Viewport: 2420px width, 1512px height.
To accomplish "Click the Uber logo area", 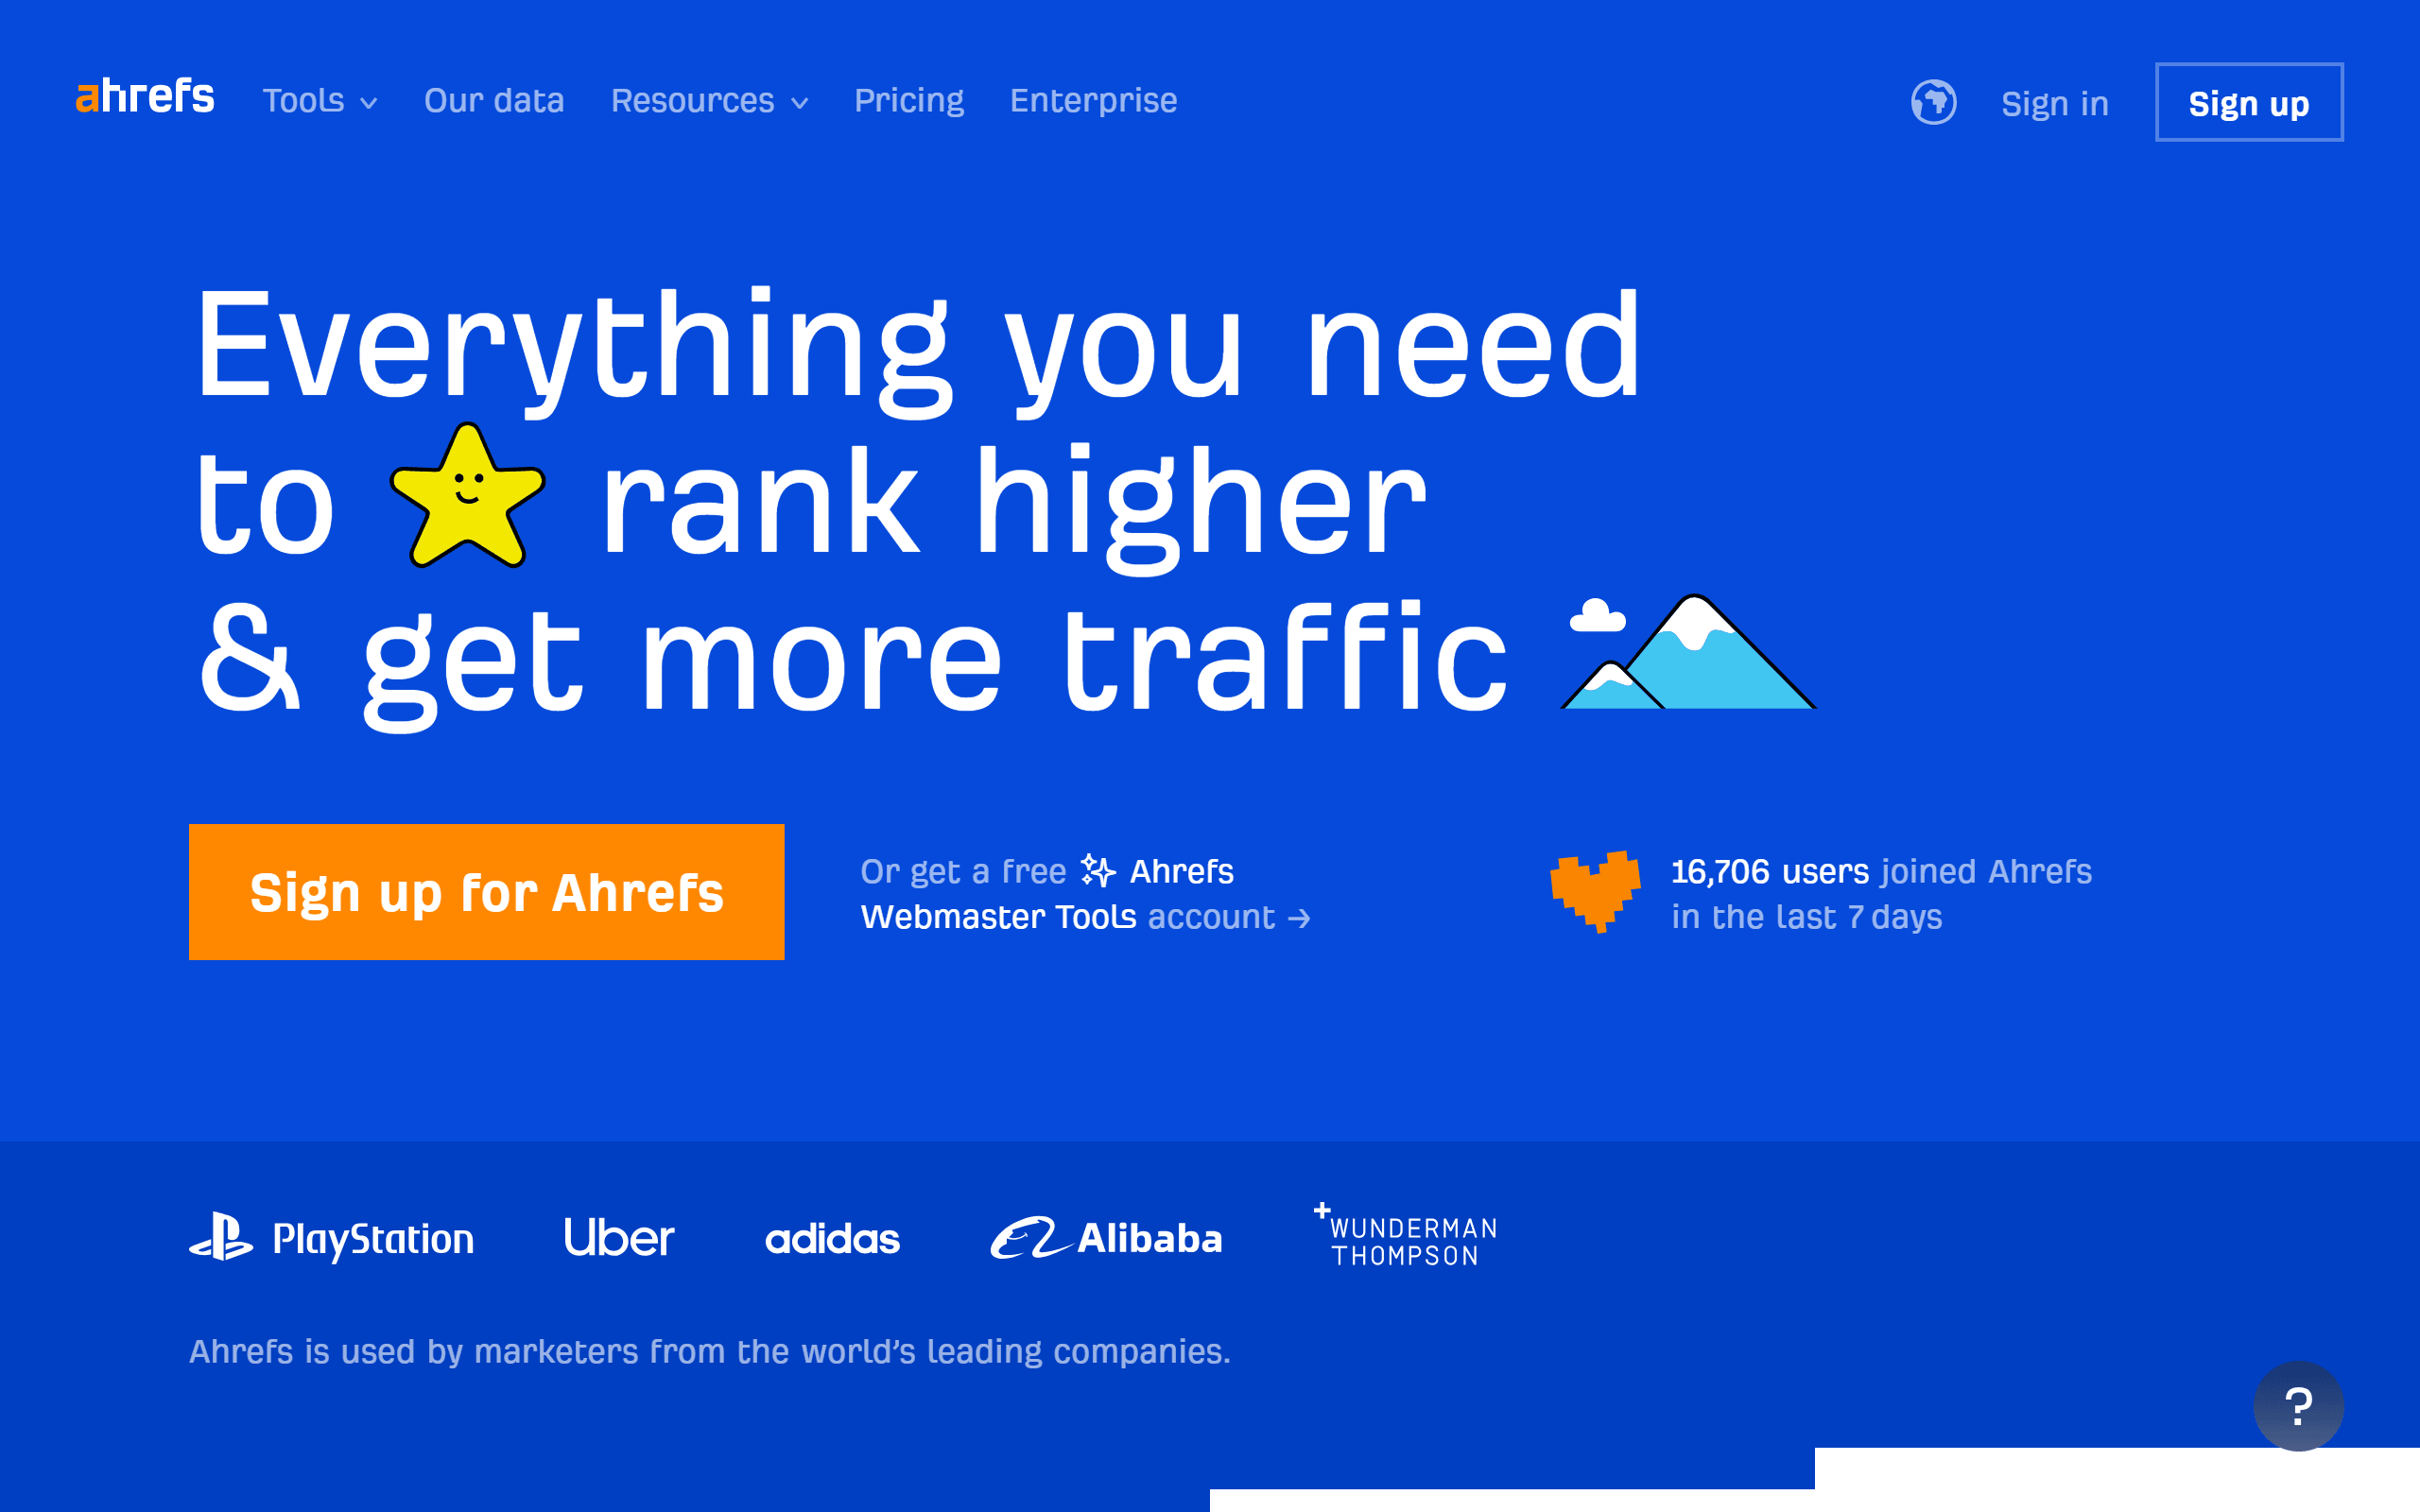I will pos(616,1239).
